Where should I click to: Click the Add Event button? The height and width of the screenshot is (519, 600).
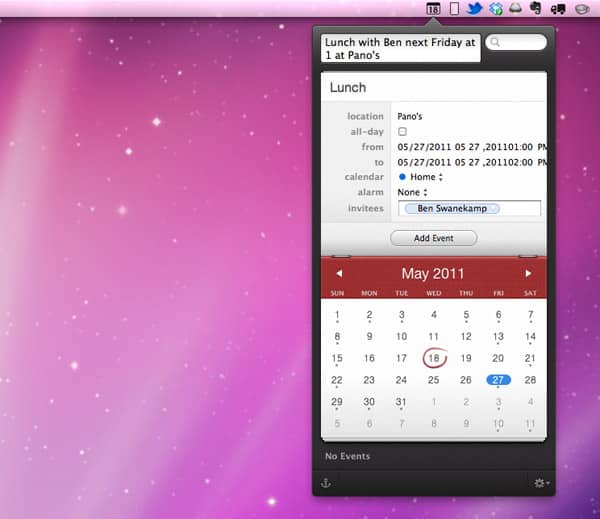[433, 238]
